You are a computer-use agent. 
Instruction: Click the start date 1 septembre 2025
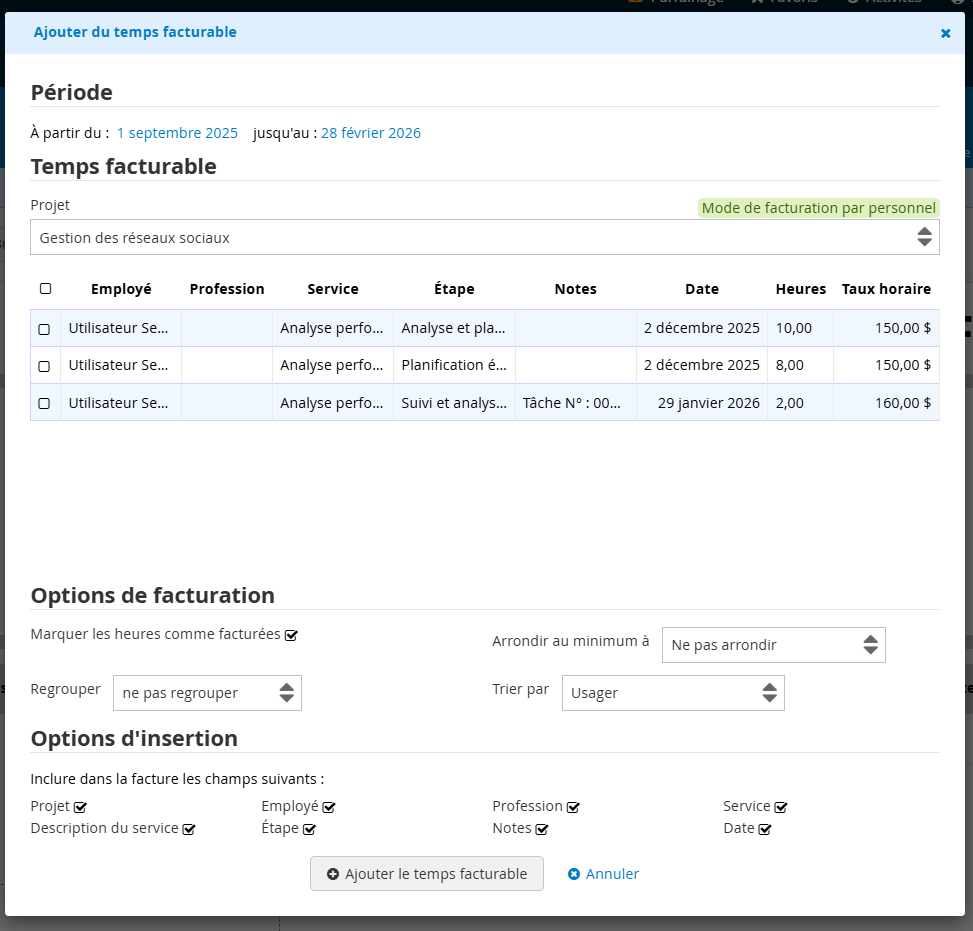click(x=177, y=133)
